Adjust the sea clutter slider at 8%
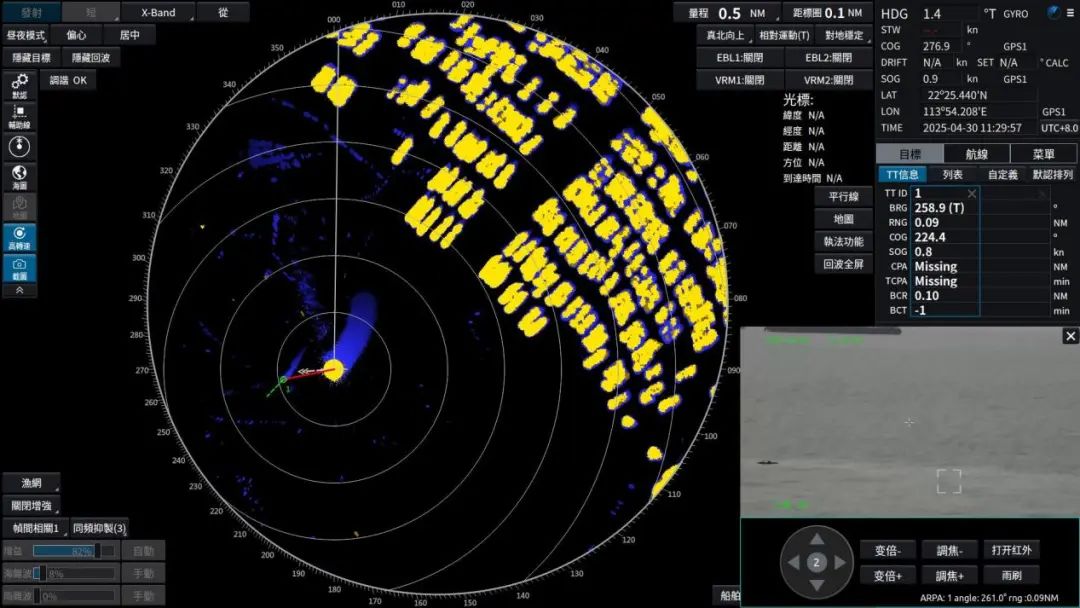 click(74, 574)
